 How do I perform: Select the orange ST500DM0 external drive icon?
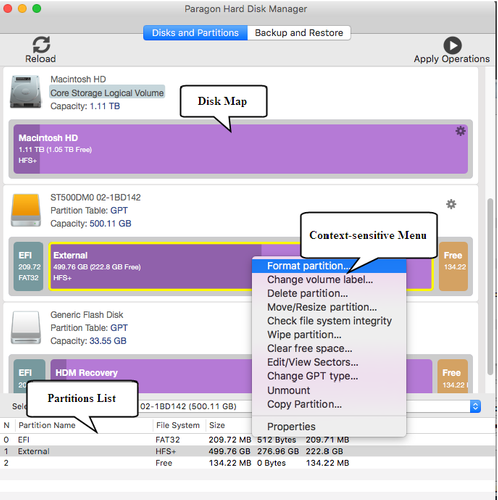point(26,211)
